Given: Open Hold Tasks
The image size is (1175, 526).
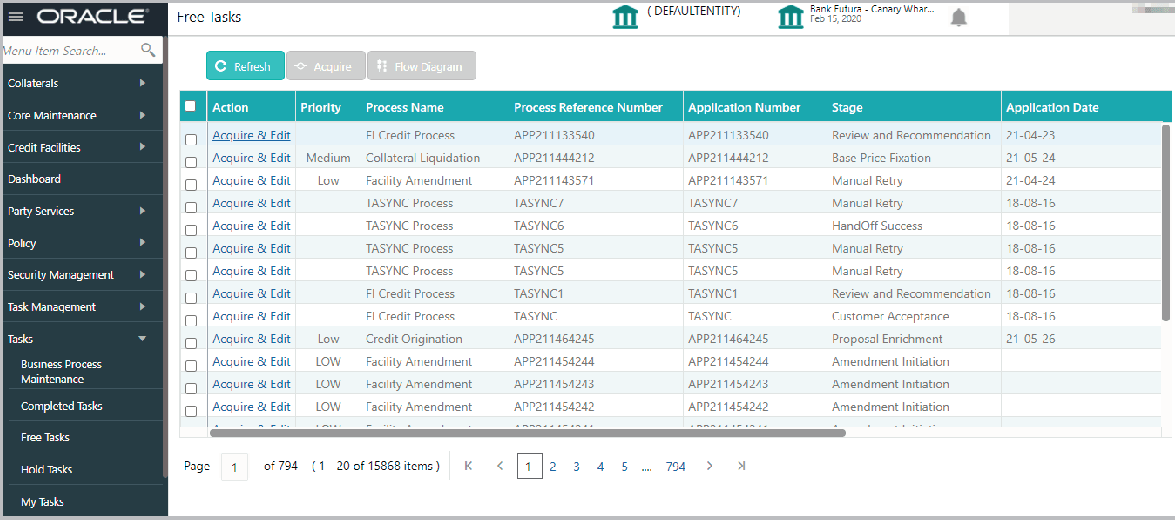Looking at the screenshot, I should 46,470.
